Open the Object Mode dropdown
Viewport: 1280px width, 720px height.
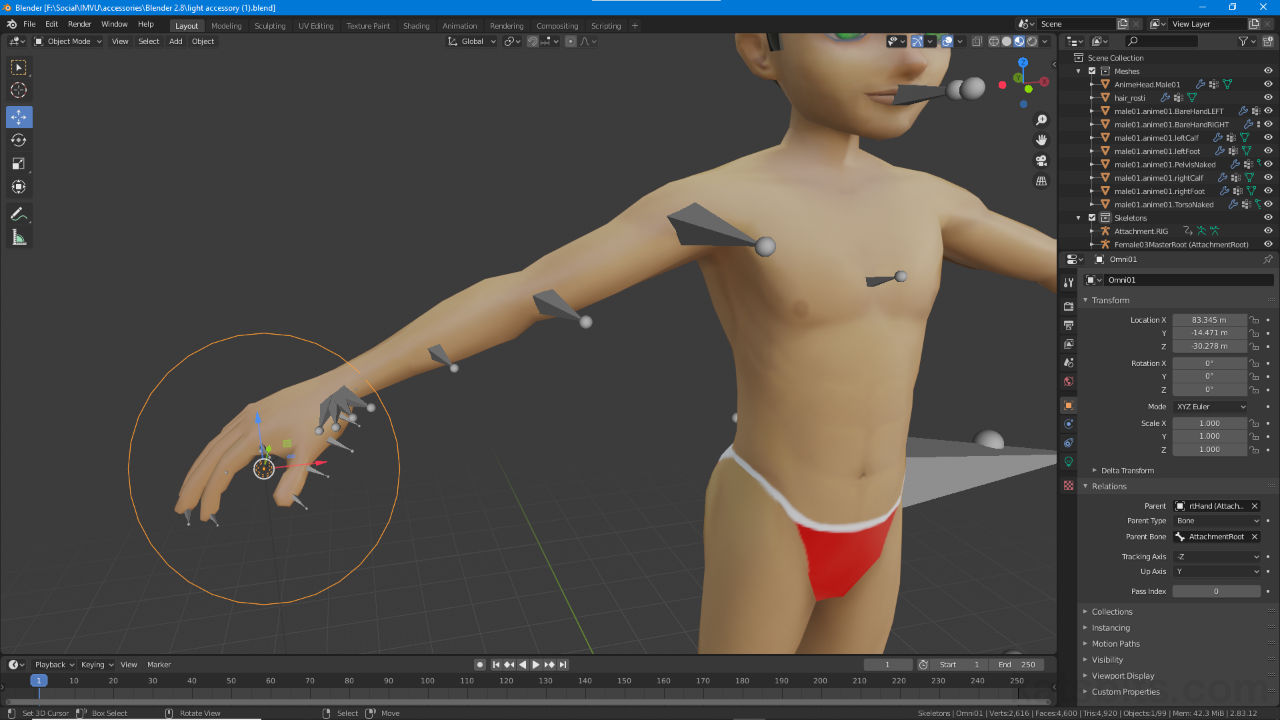[68, 41]
